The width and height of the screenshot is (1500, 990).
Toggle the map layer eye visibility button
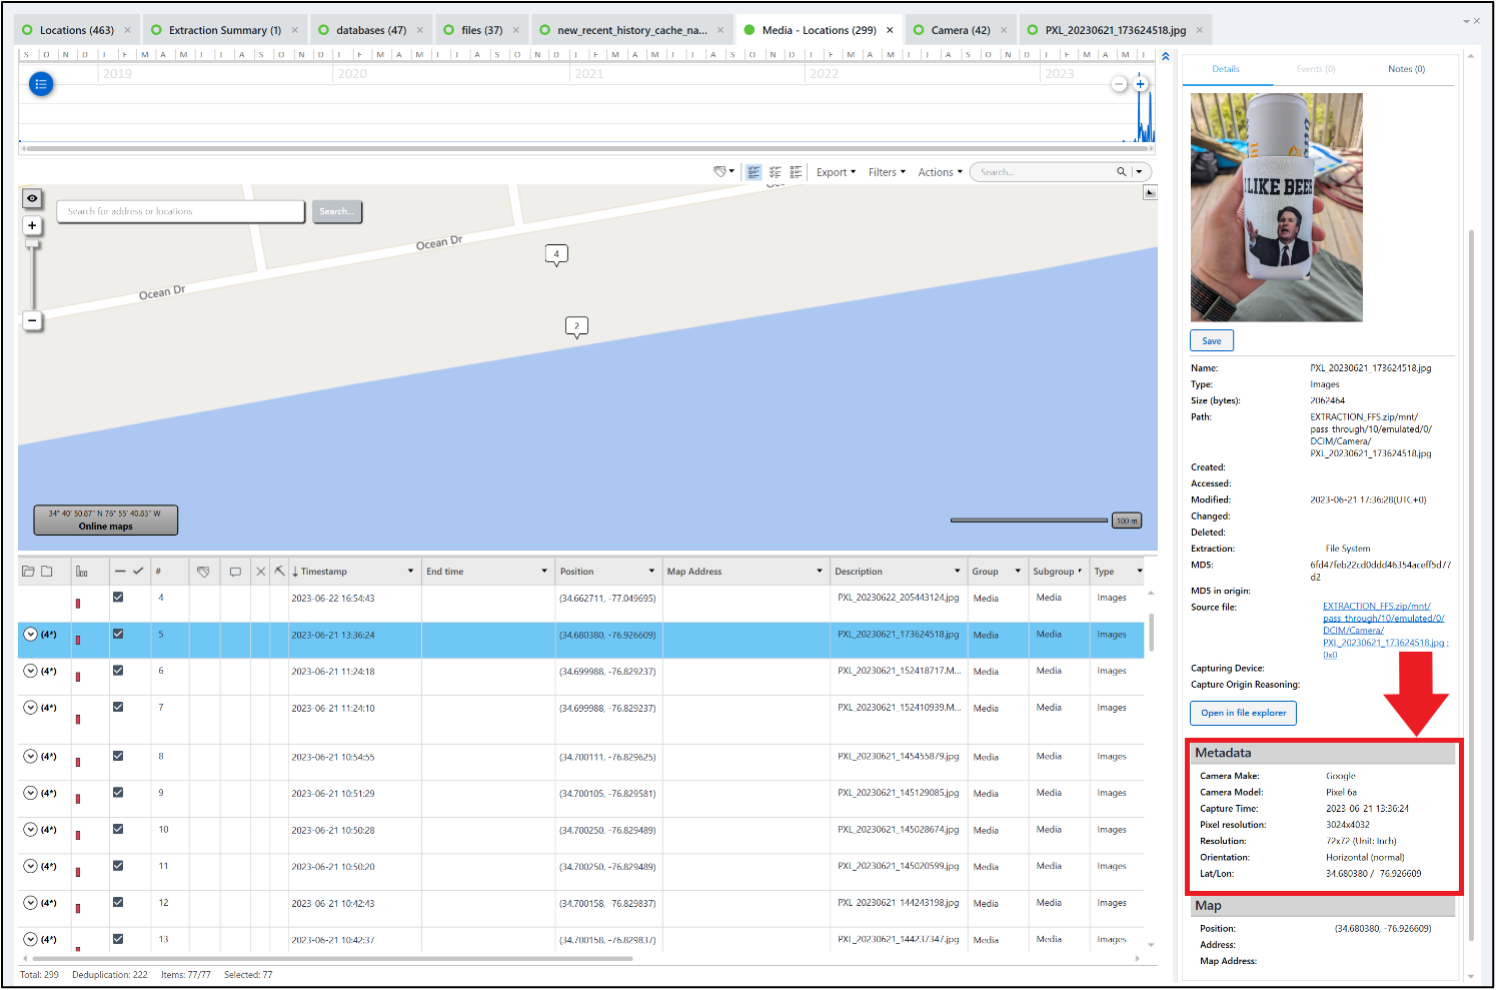click(x=32, y=198)
